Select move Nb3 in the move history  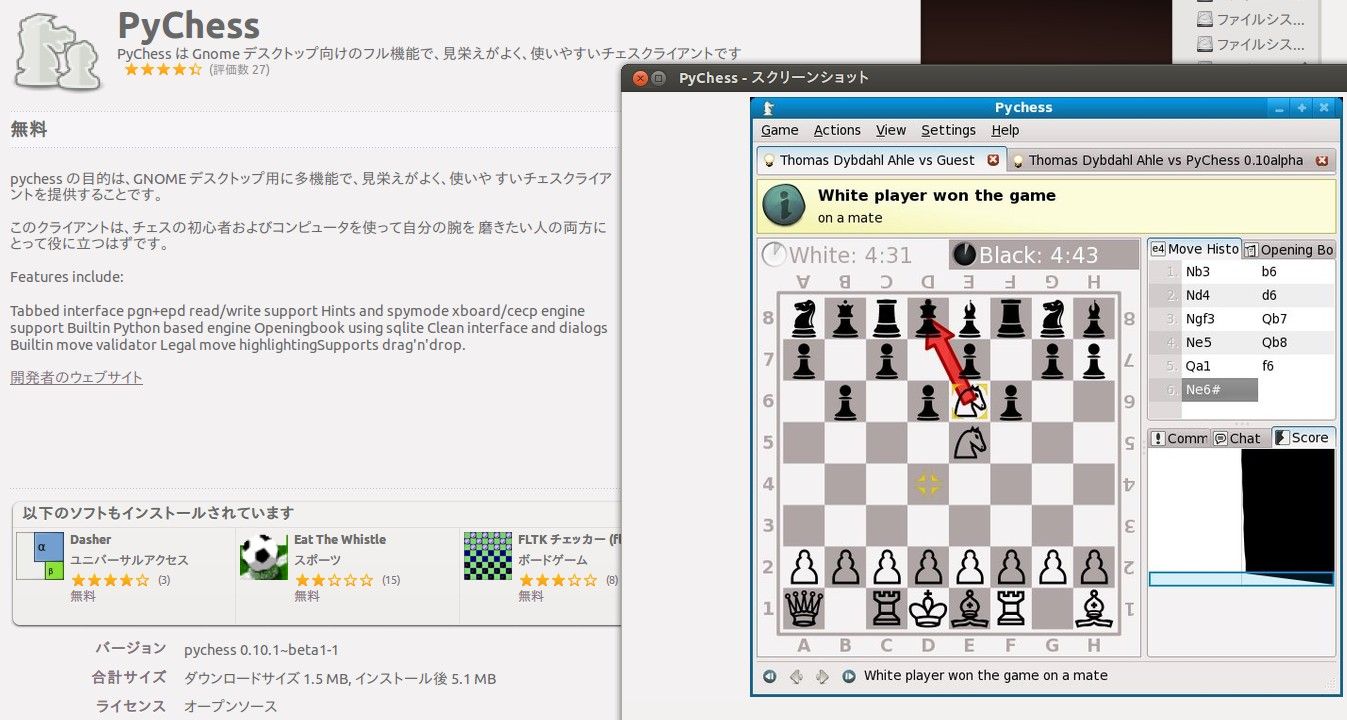[x=1198, y=272]
